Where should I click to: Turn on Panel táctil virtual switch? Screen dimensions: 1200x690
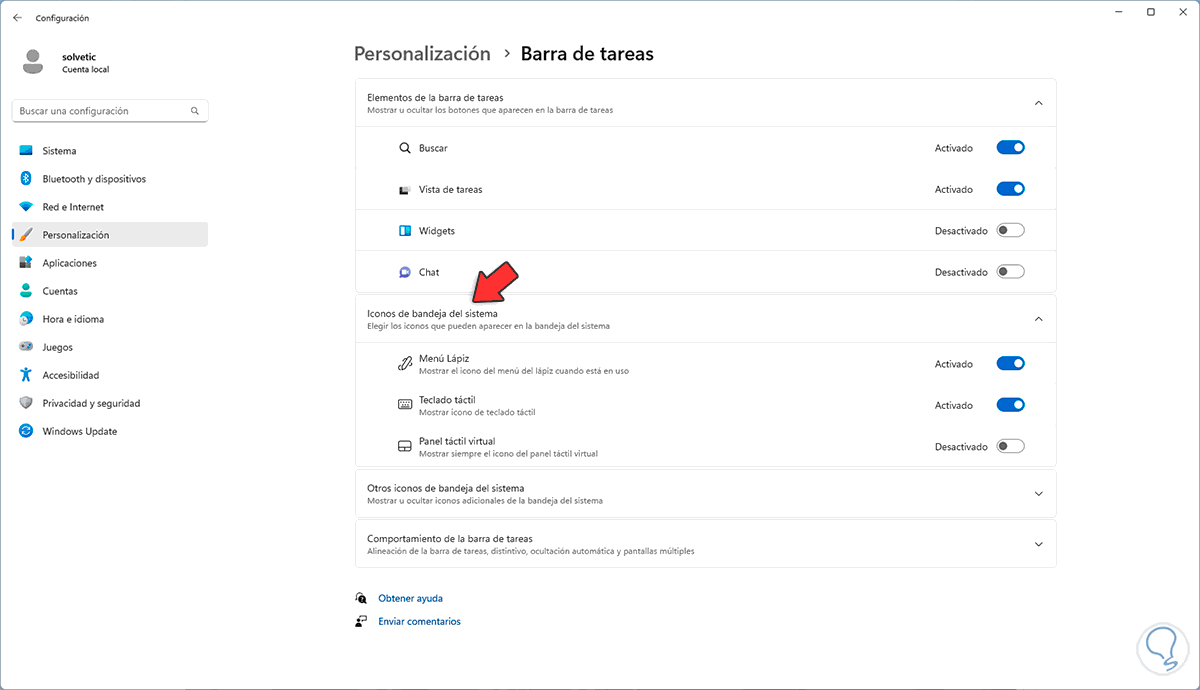coord(1010,447)
